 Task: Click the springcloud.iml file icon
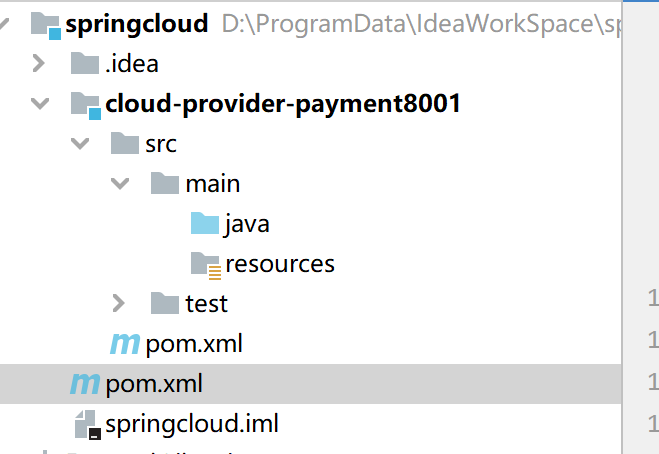pyautogui.click(x=87, y=425)
